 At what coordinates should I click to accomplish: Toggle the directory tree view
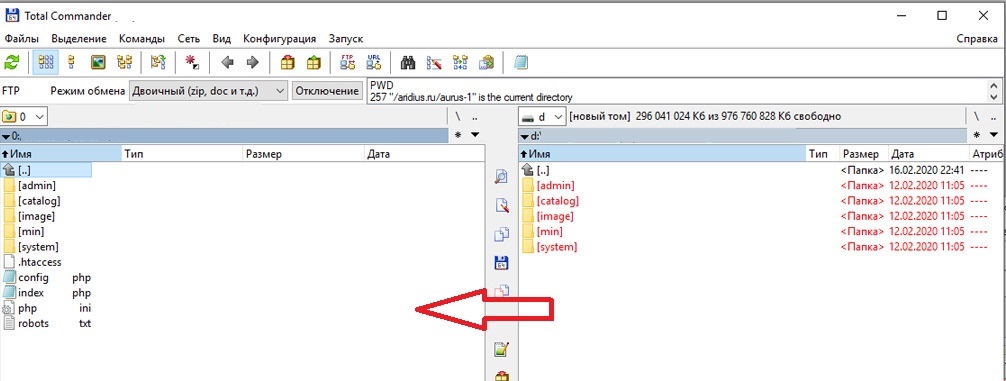coord(124,62)
